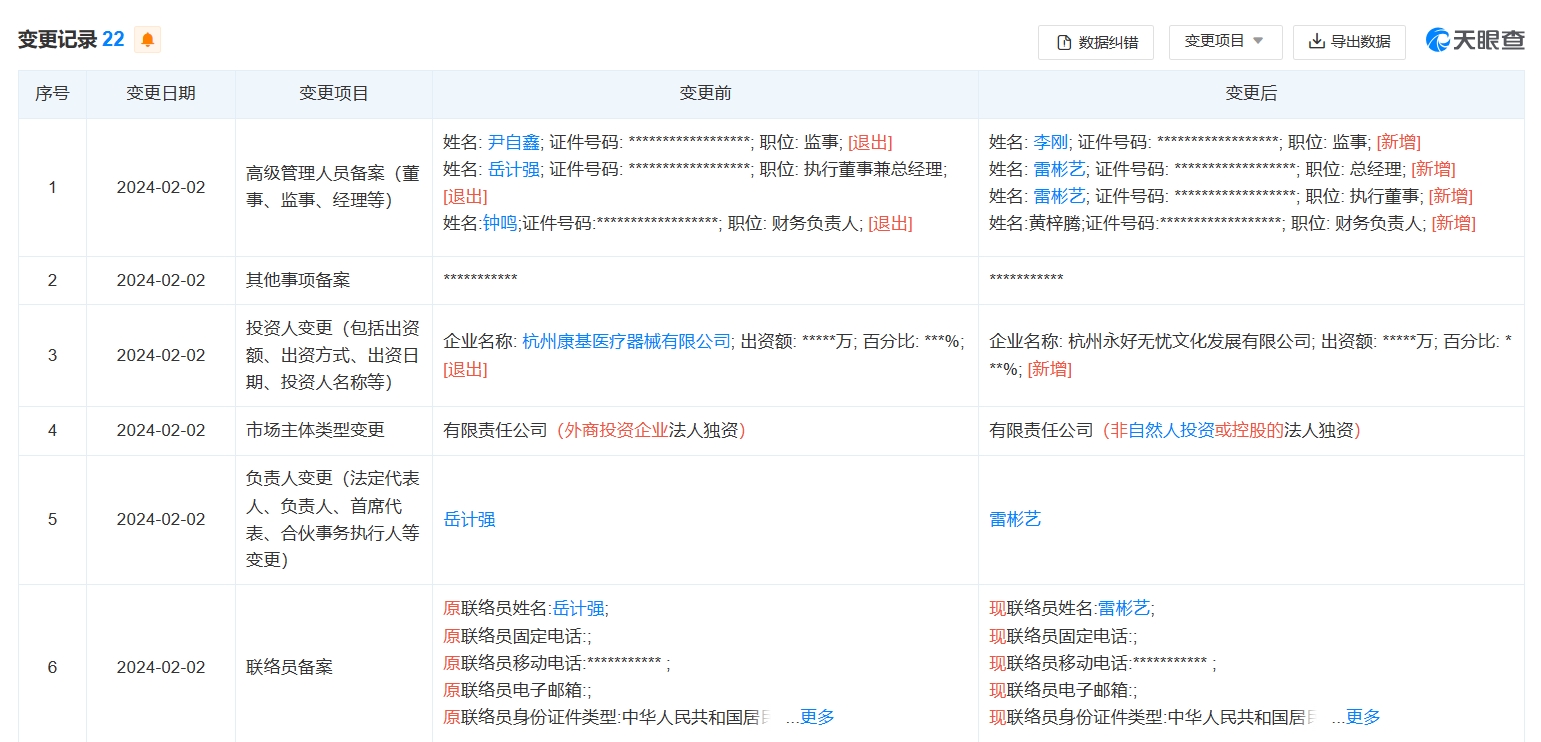This screenshot has height=742, width=1541.
Task: Open 李刚 link in row 1 变更后
Action: coord(1051,142)
